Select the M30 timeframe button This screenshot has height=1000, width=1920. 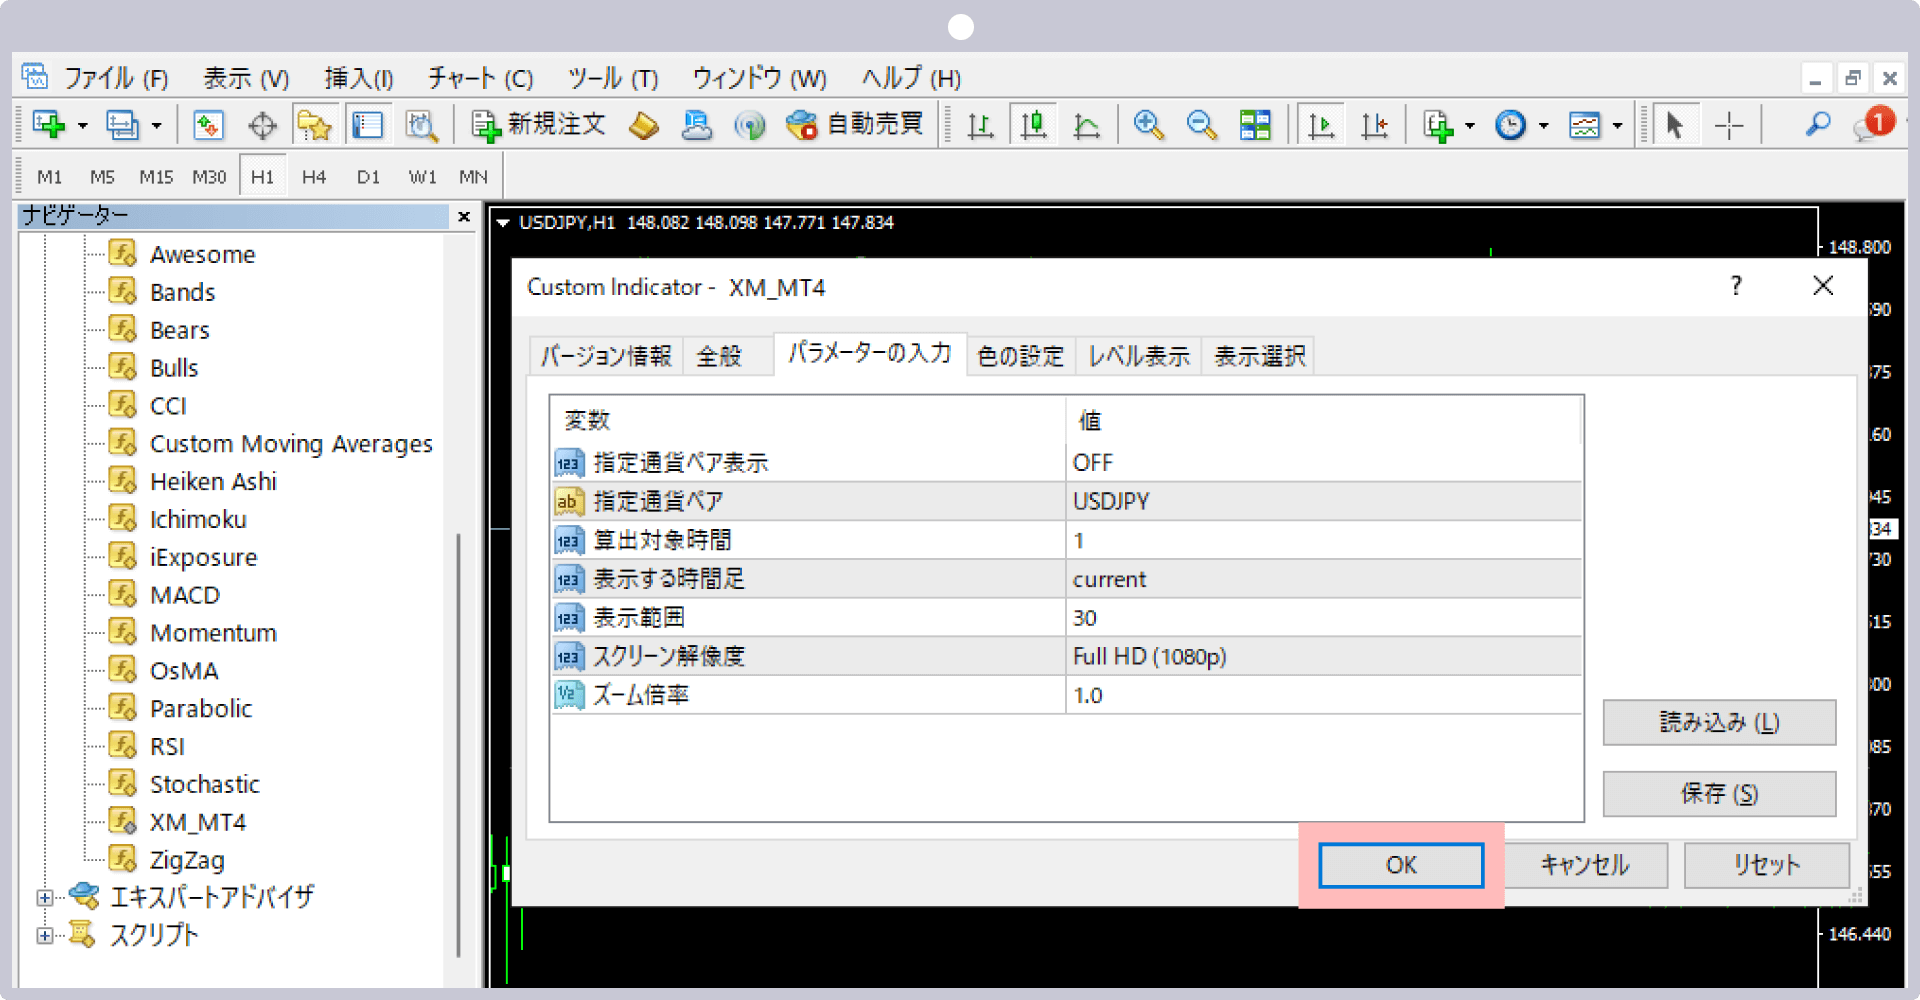click(209, 177)
